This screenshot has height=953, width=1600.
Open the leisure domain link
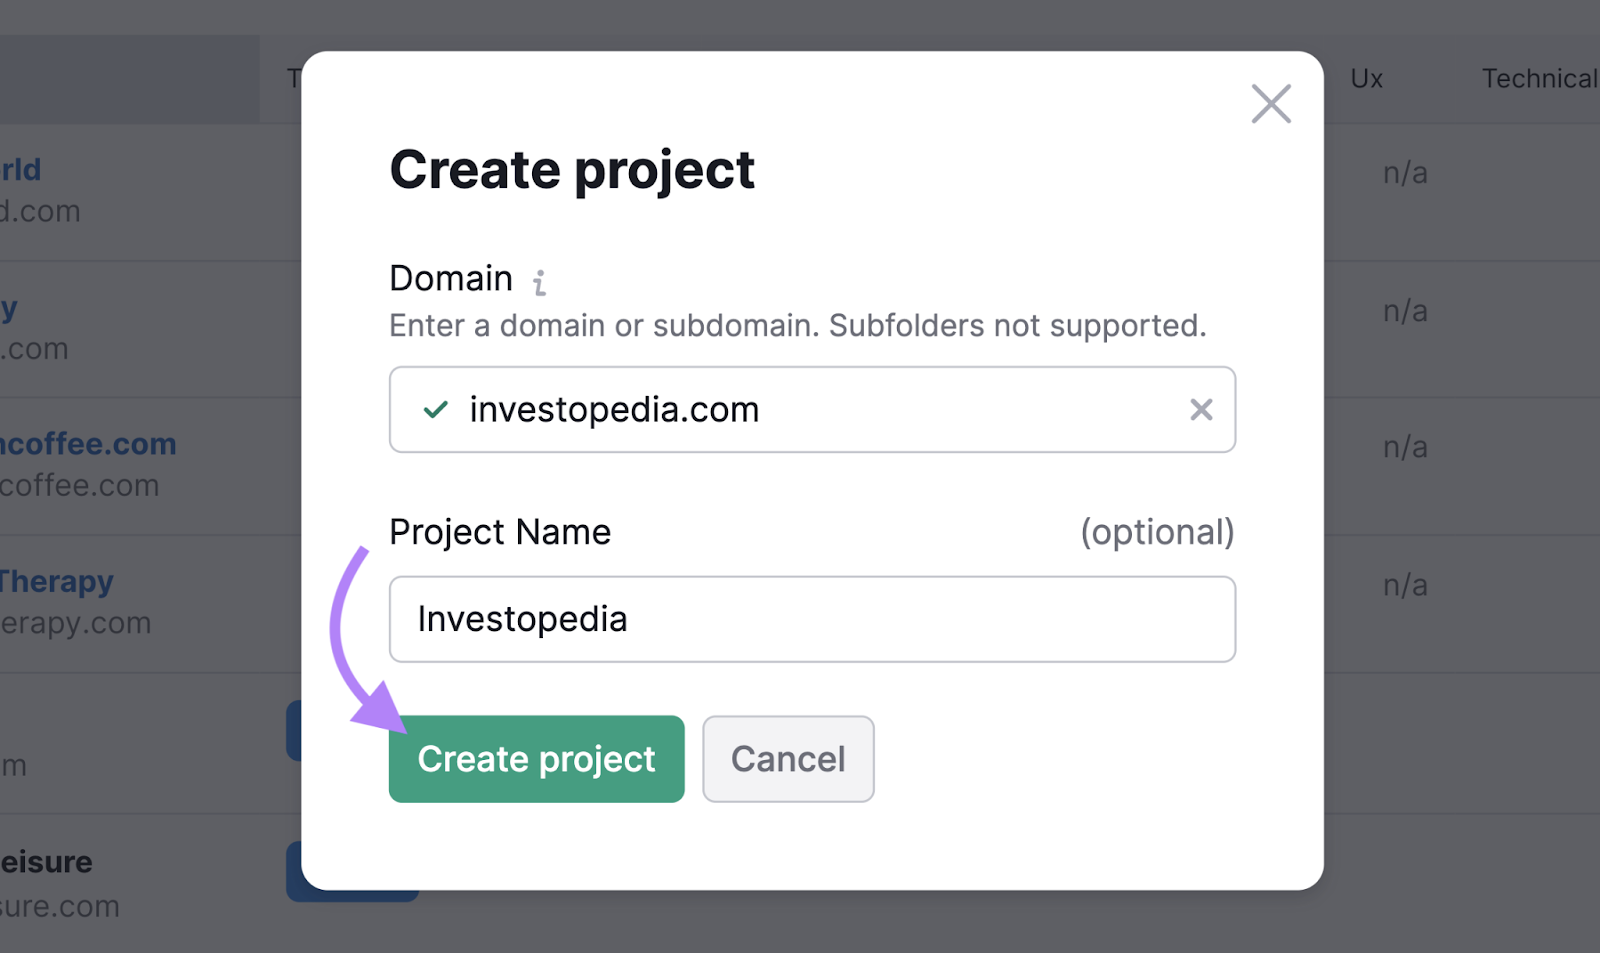point(45,861)
